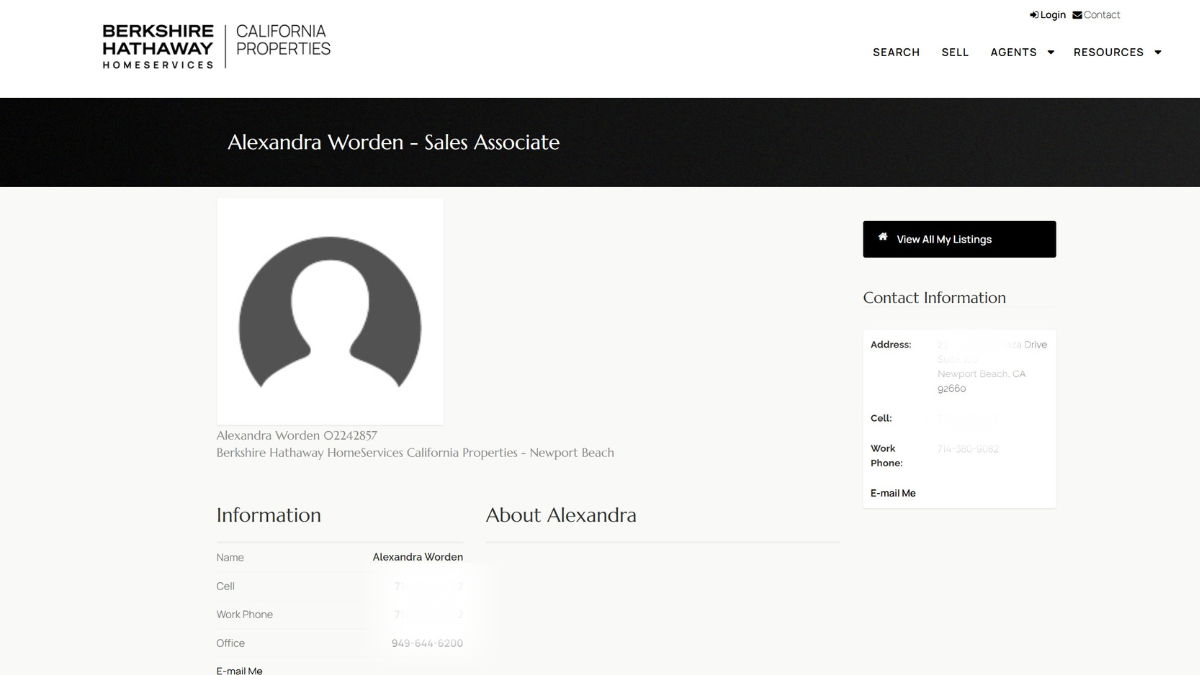1200x675 pixels.
Task: Open the Sell menu item
Action: pos(955,52)
